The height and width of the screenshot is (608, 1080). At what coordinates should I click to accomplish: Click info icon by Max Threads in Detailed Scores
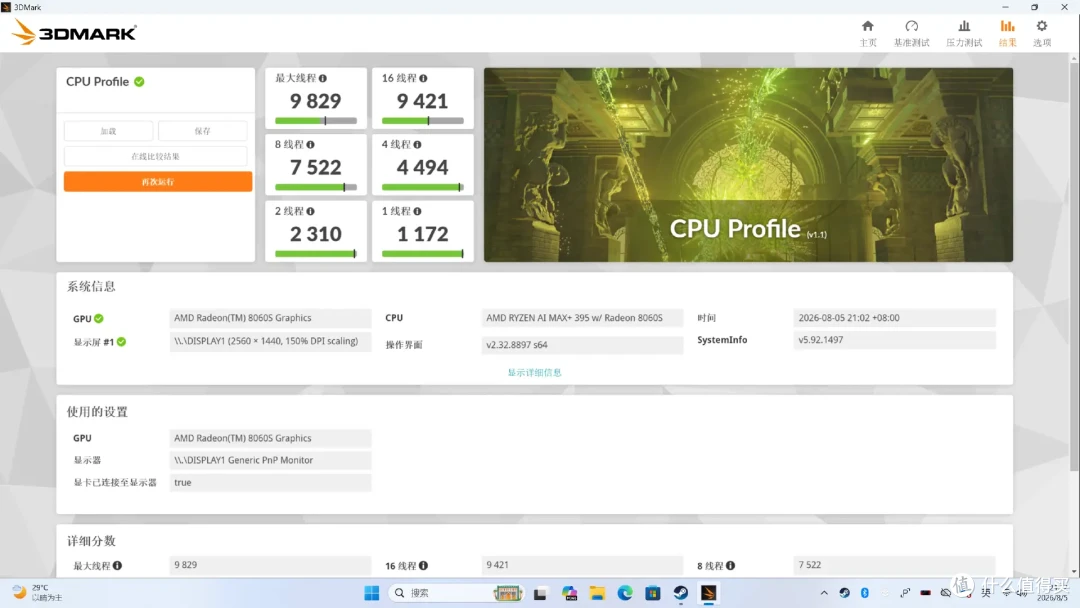click(118, 565)
